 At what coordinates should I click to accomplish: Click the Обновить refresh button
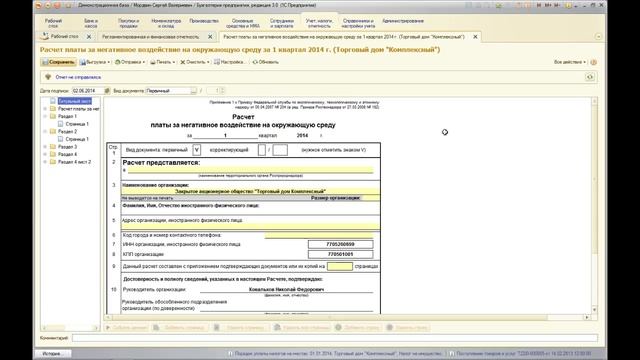[x=265, y=62]
